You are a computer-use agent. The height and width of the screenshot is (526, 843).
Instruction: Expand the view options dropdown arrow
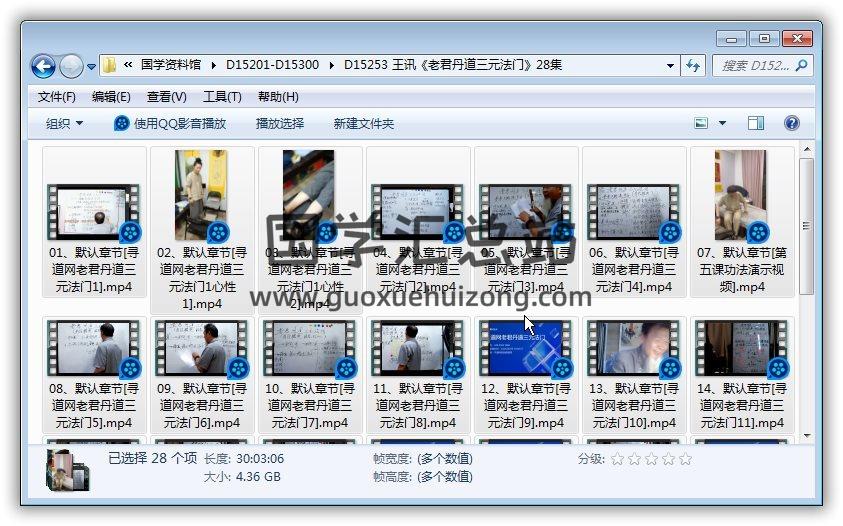point(723,123)
